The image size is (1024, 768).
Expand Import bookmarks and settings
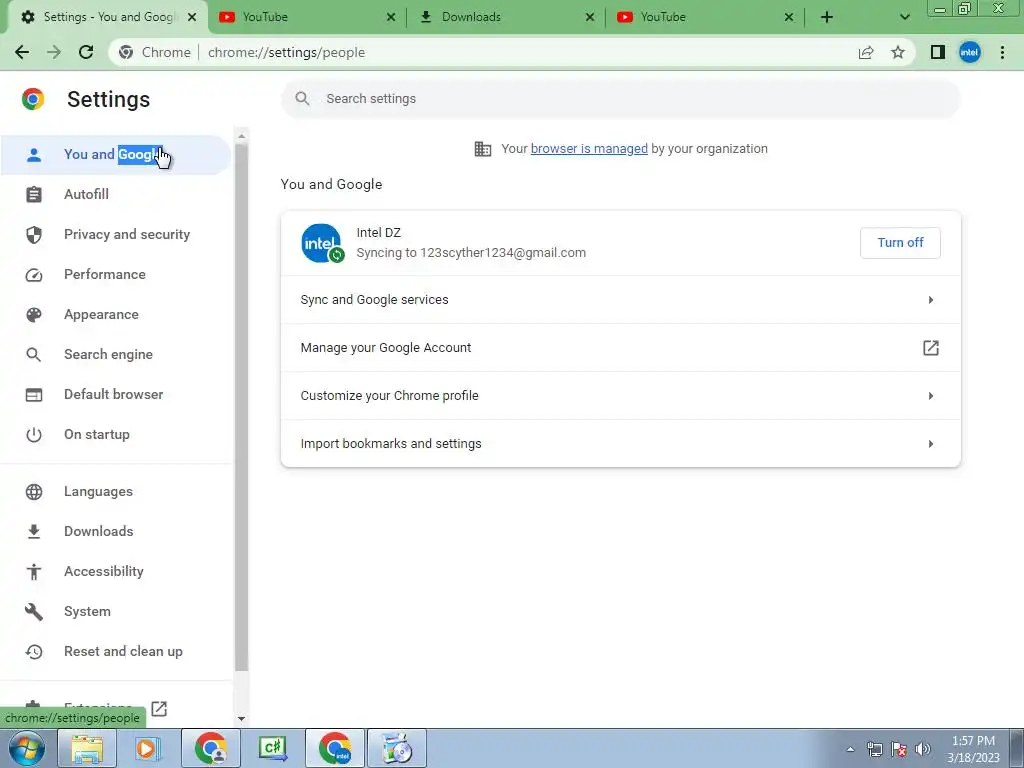[x=620, y=443]
